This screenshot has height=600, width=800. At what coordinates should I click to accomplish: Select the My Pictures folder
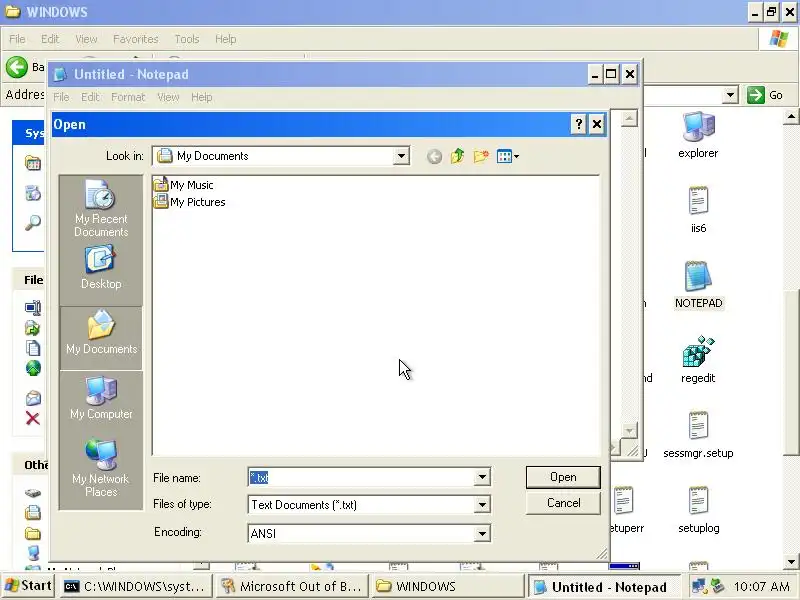[x=189, y=202]
